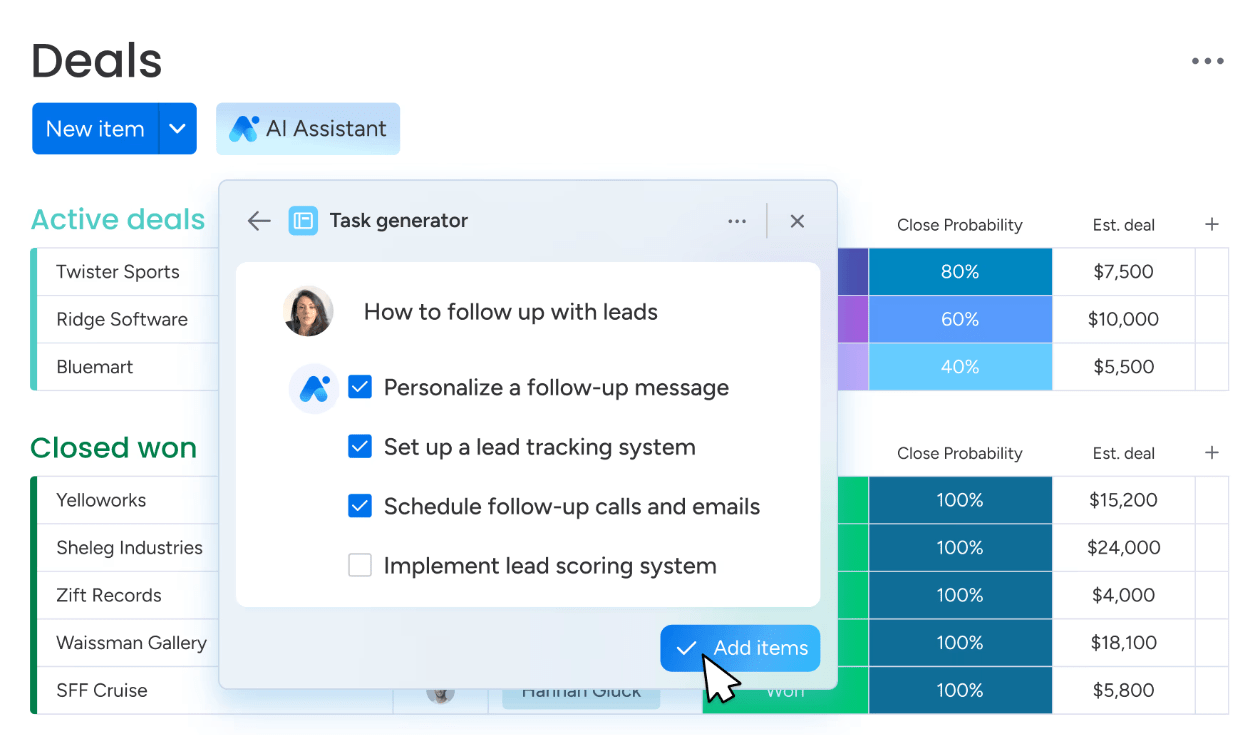This screenshot has width=1251, height=735.
Task: Open the Sheleg Industries deal
Action: (129, 548)
